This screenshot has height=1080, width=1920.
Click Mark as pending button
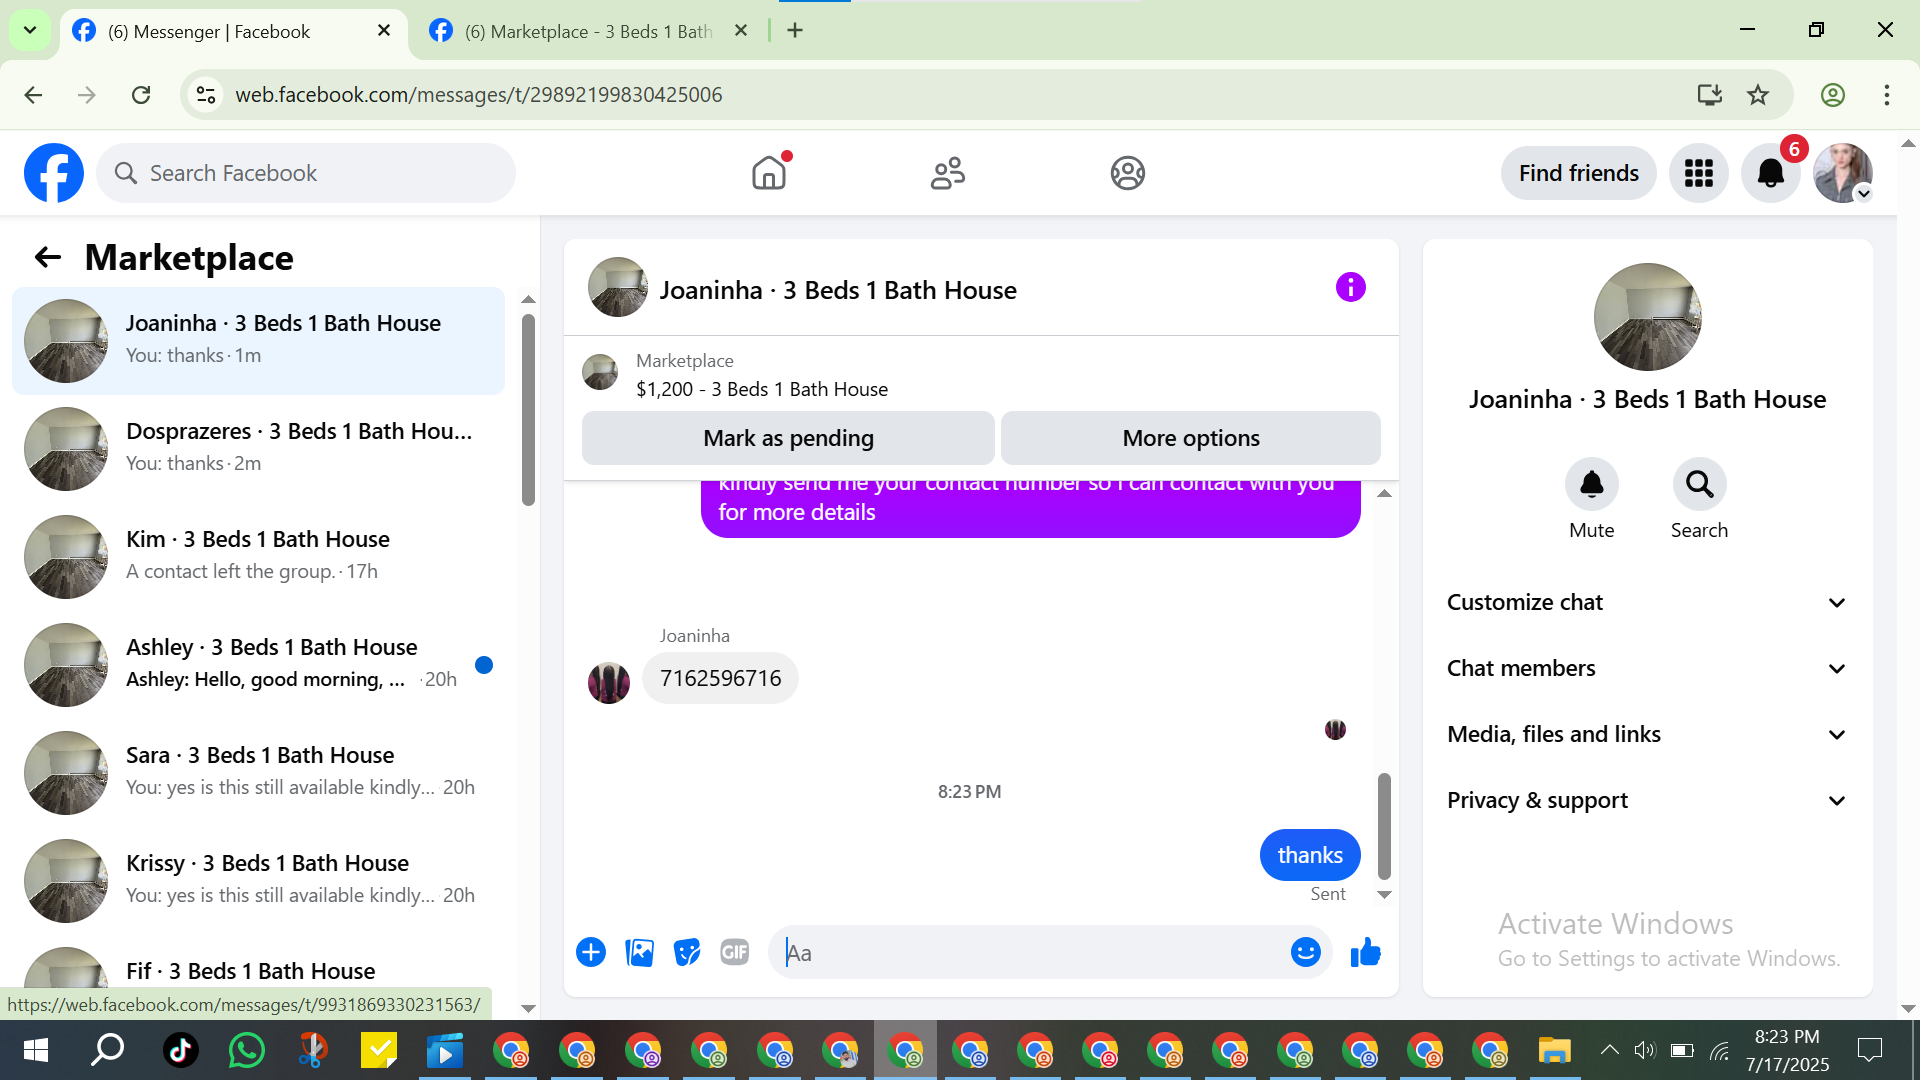tap(788, 438)
